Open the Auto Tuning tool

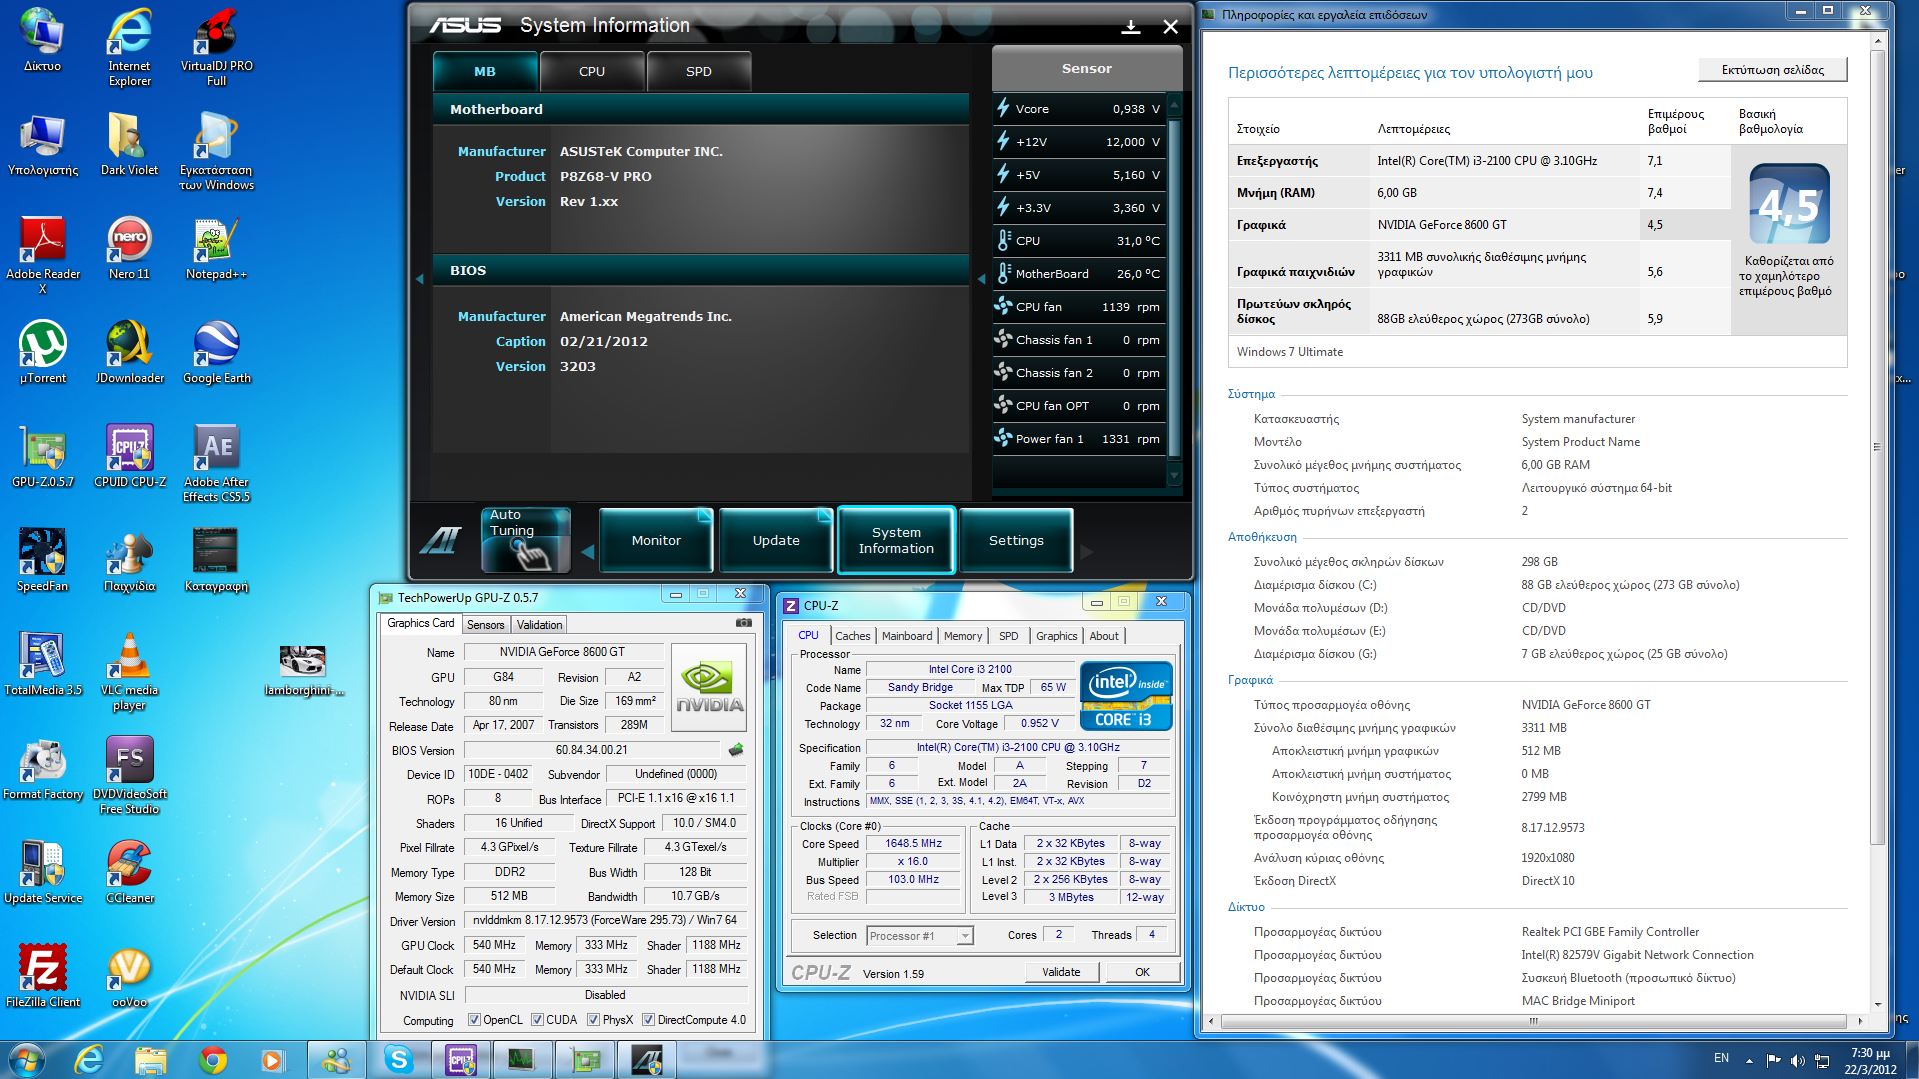[x=525, y=540]
